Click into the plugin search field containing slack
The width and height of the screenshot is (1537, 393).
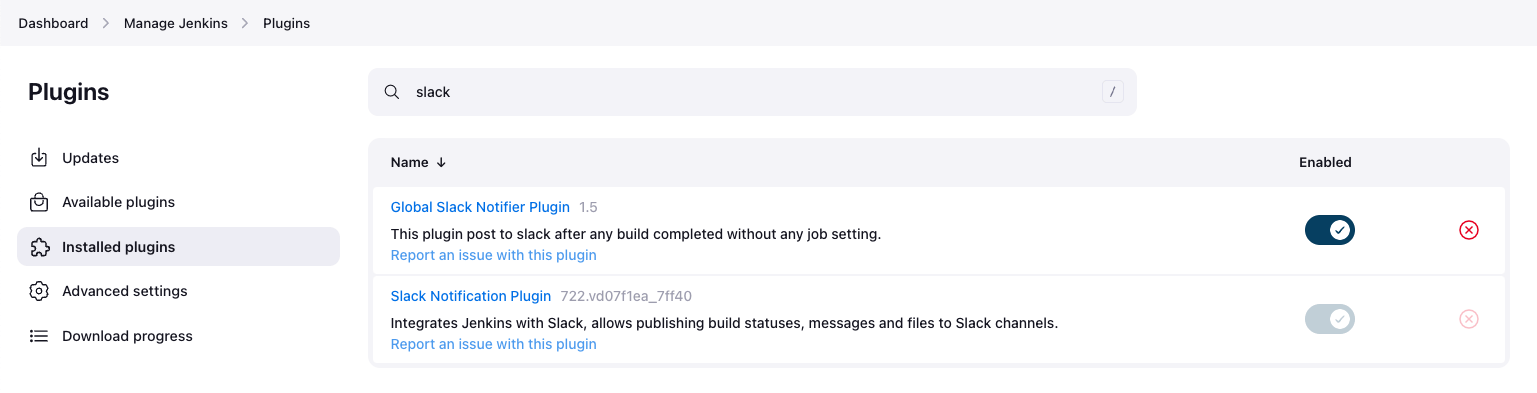coord(752,92)
